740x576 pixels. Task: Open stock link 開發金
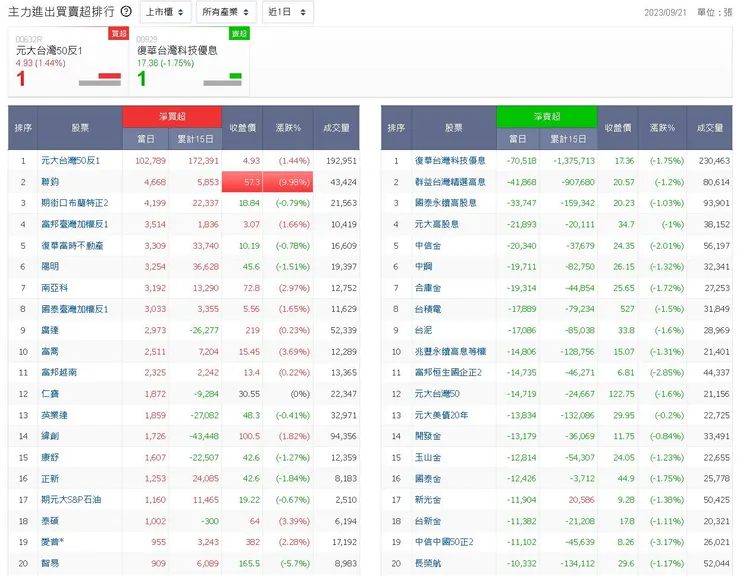coord(428,436)
